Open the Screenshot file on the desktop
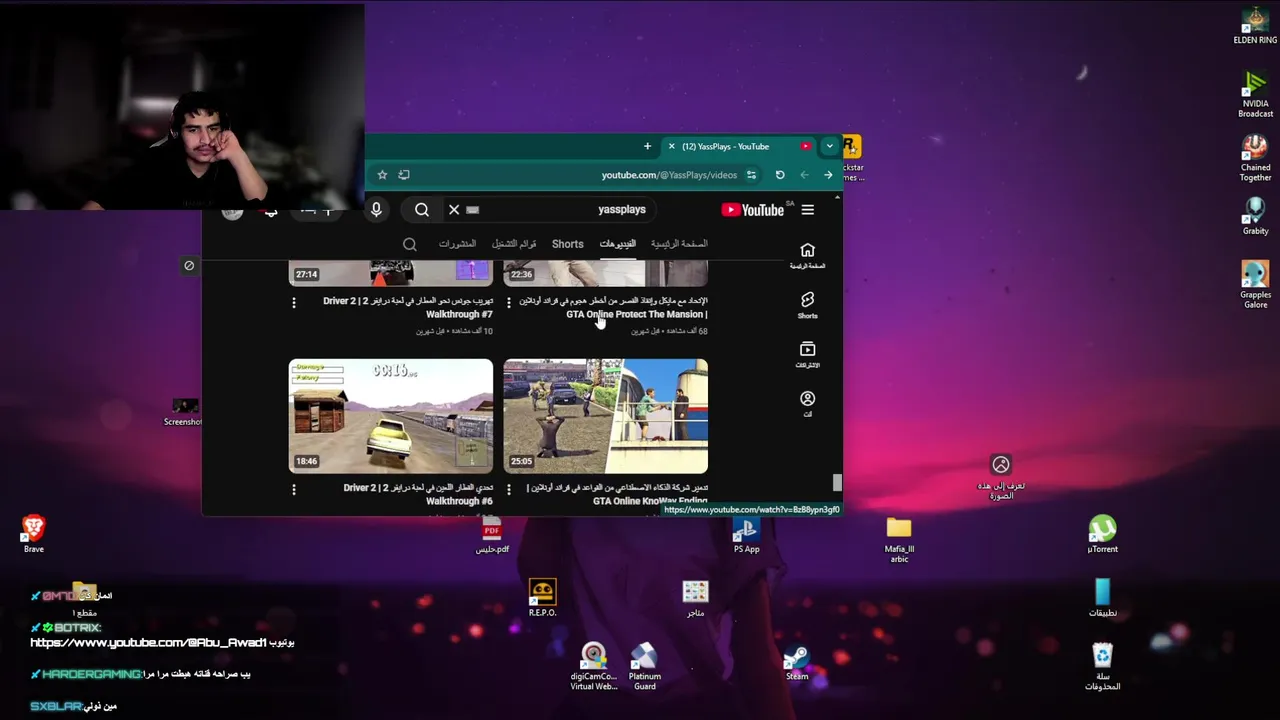1280x720 pixels. [184, 411]
